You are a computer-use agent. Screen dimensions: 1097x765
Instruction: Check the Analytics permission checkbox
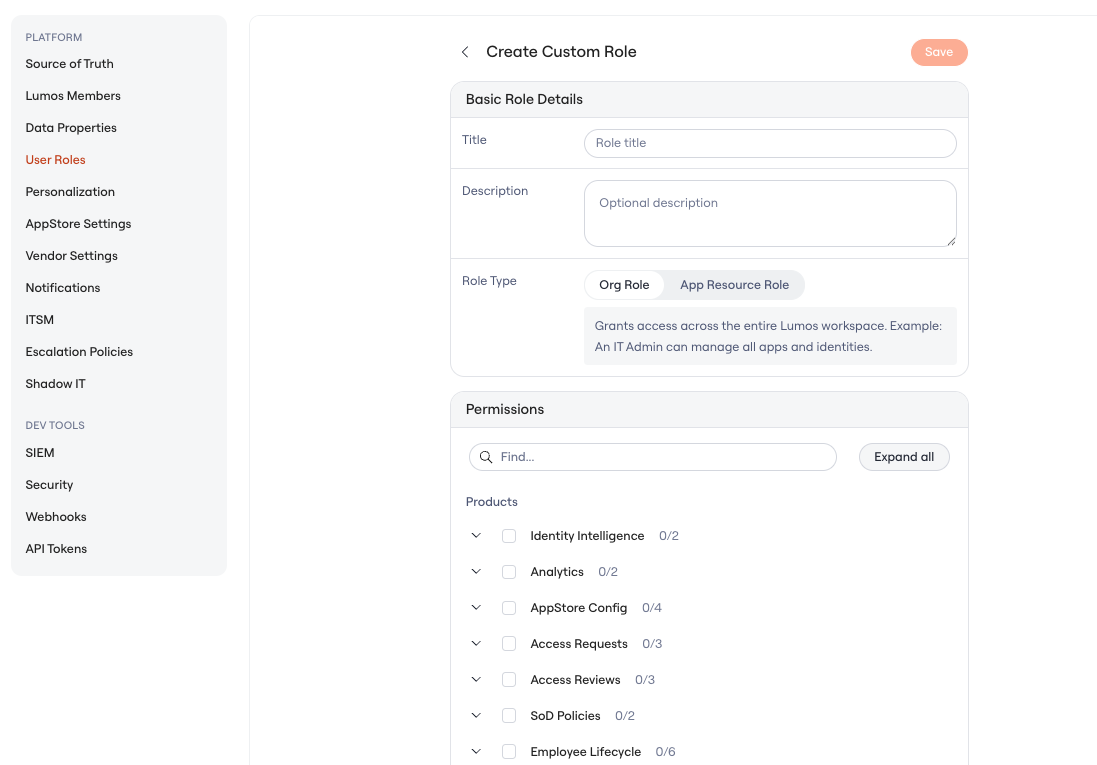[x=509, y=572]
